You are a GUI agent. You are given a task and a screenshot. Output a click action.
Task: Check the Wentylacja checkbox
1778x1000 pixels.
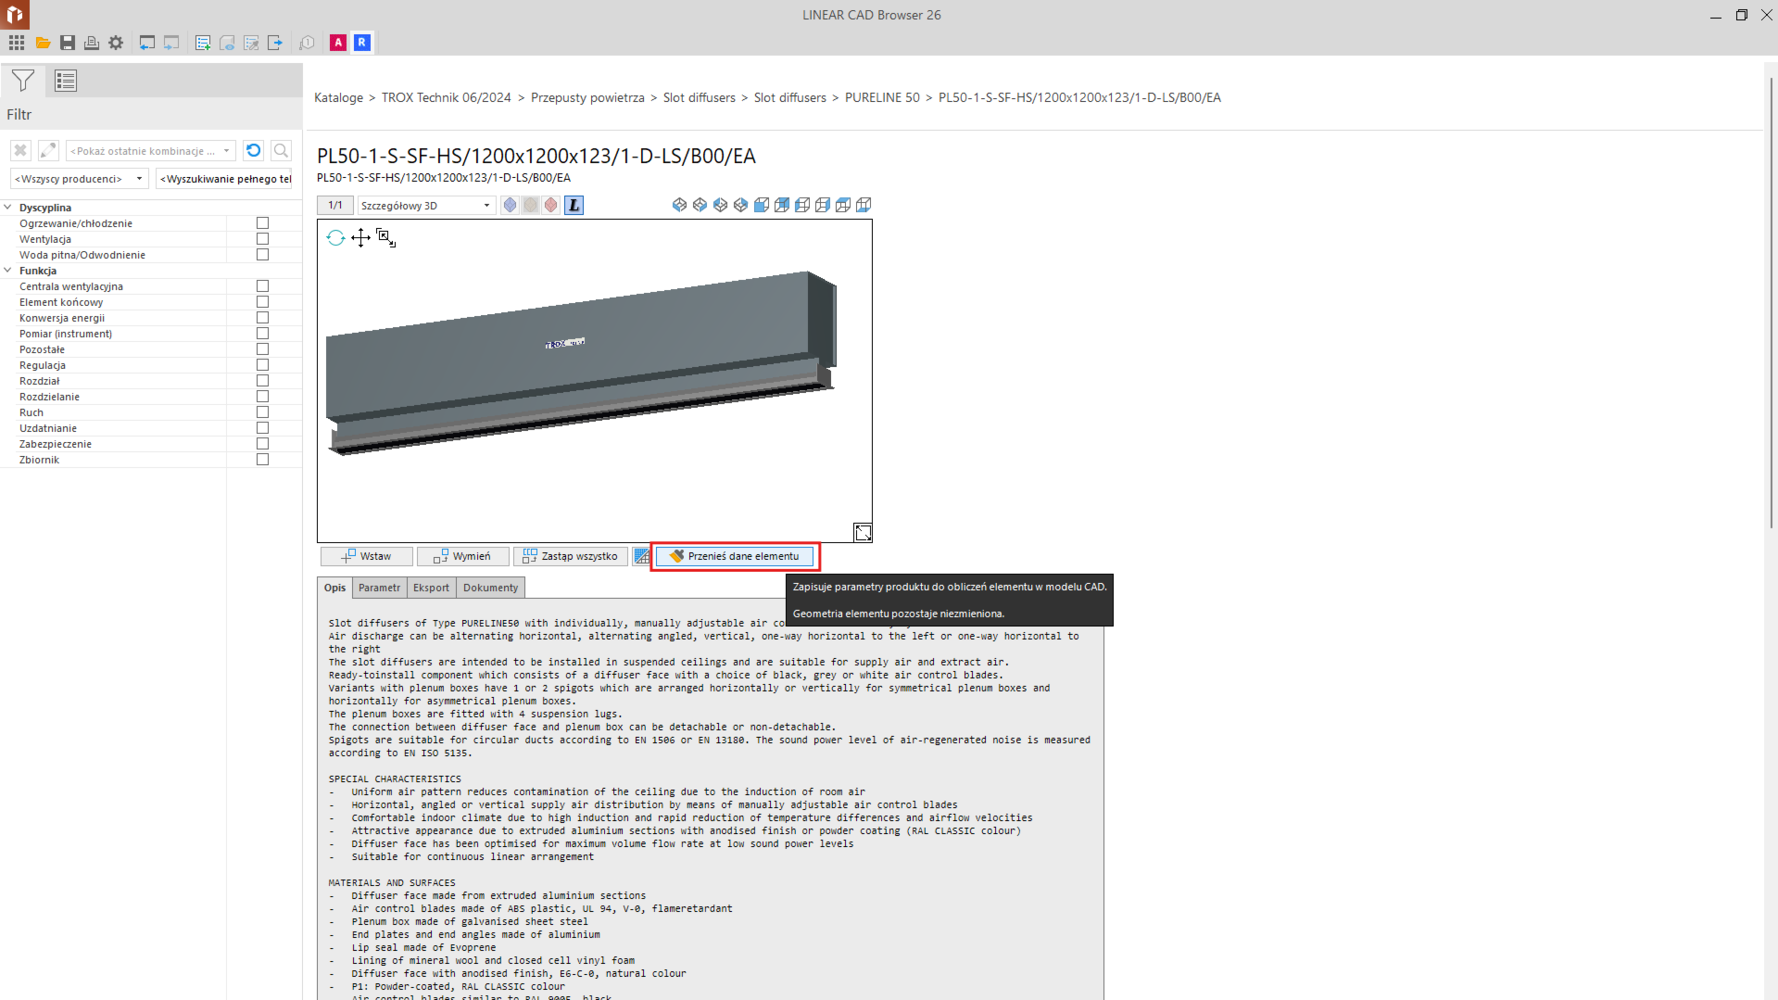(x=263, y=239)
